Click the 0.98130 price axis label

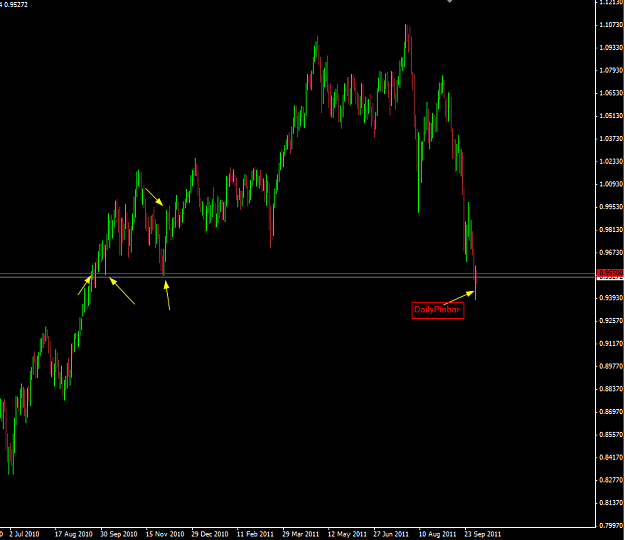(611, 229)
